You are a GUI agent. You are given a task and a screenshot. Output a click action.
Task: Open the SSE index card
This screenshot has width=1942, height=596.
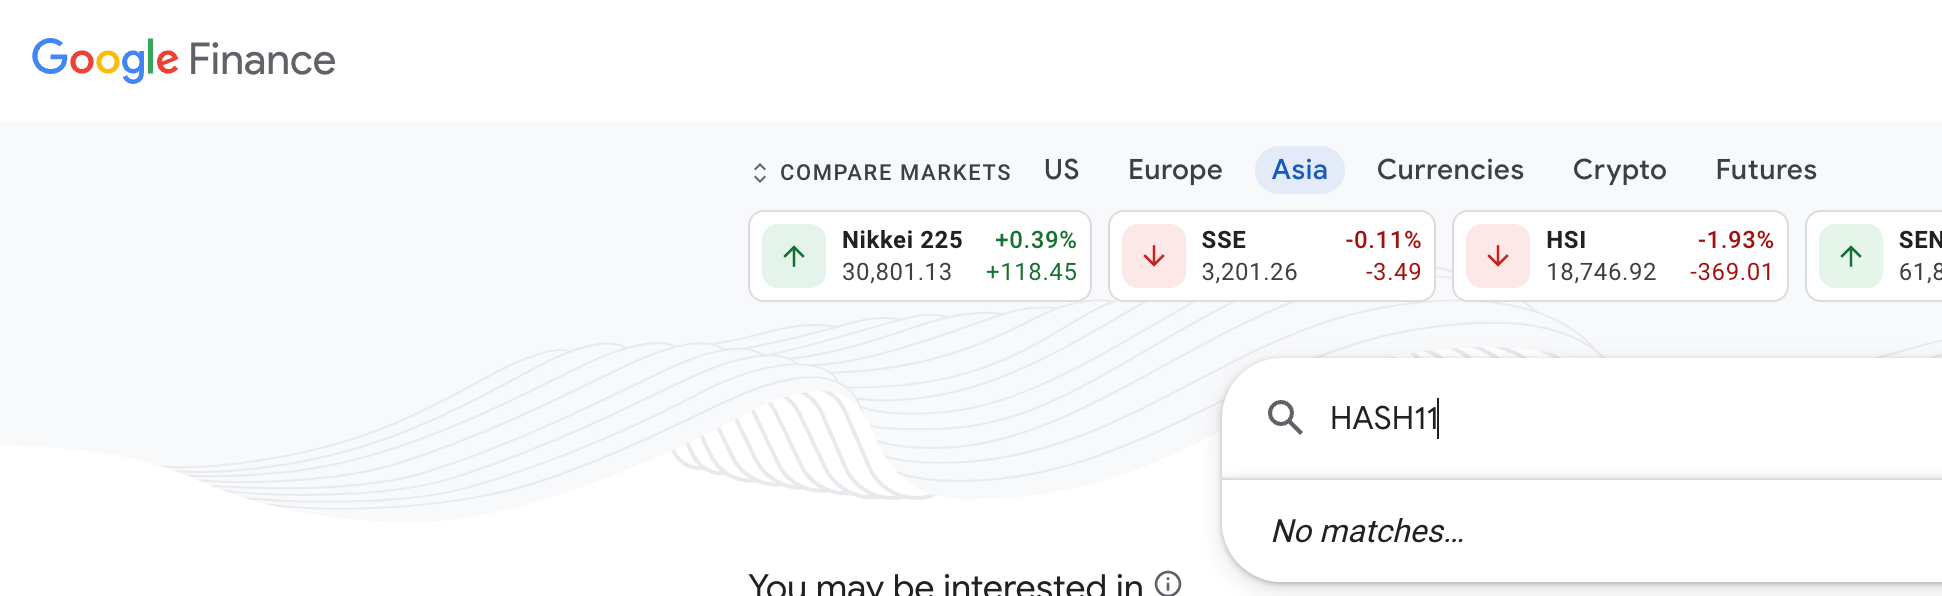pyautogui.click(x=1272, y=256)
